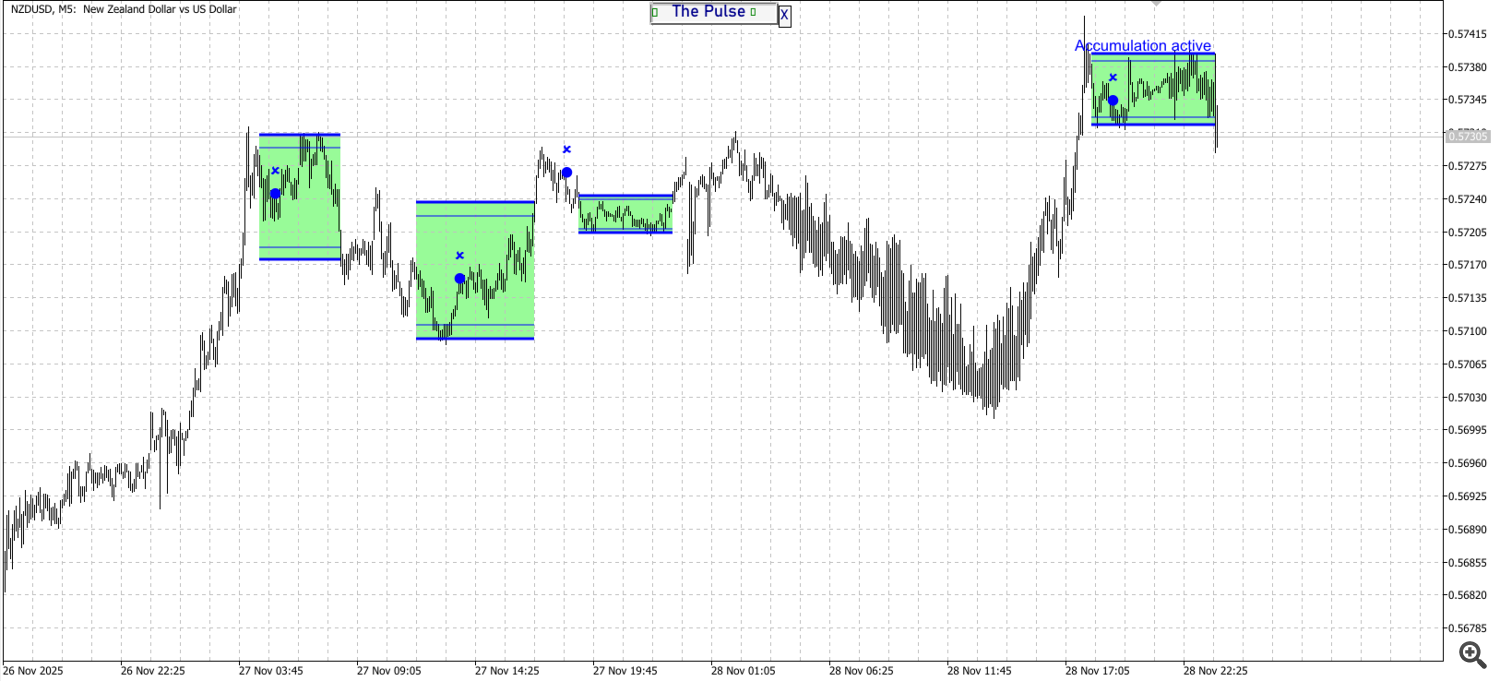The image size is (1500, 681).
Task: Click the Accumulation active label
Action: [x=1143, y=46]
